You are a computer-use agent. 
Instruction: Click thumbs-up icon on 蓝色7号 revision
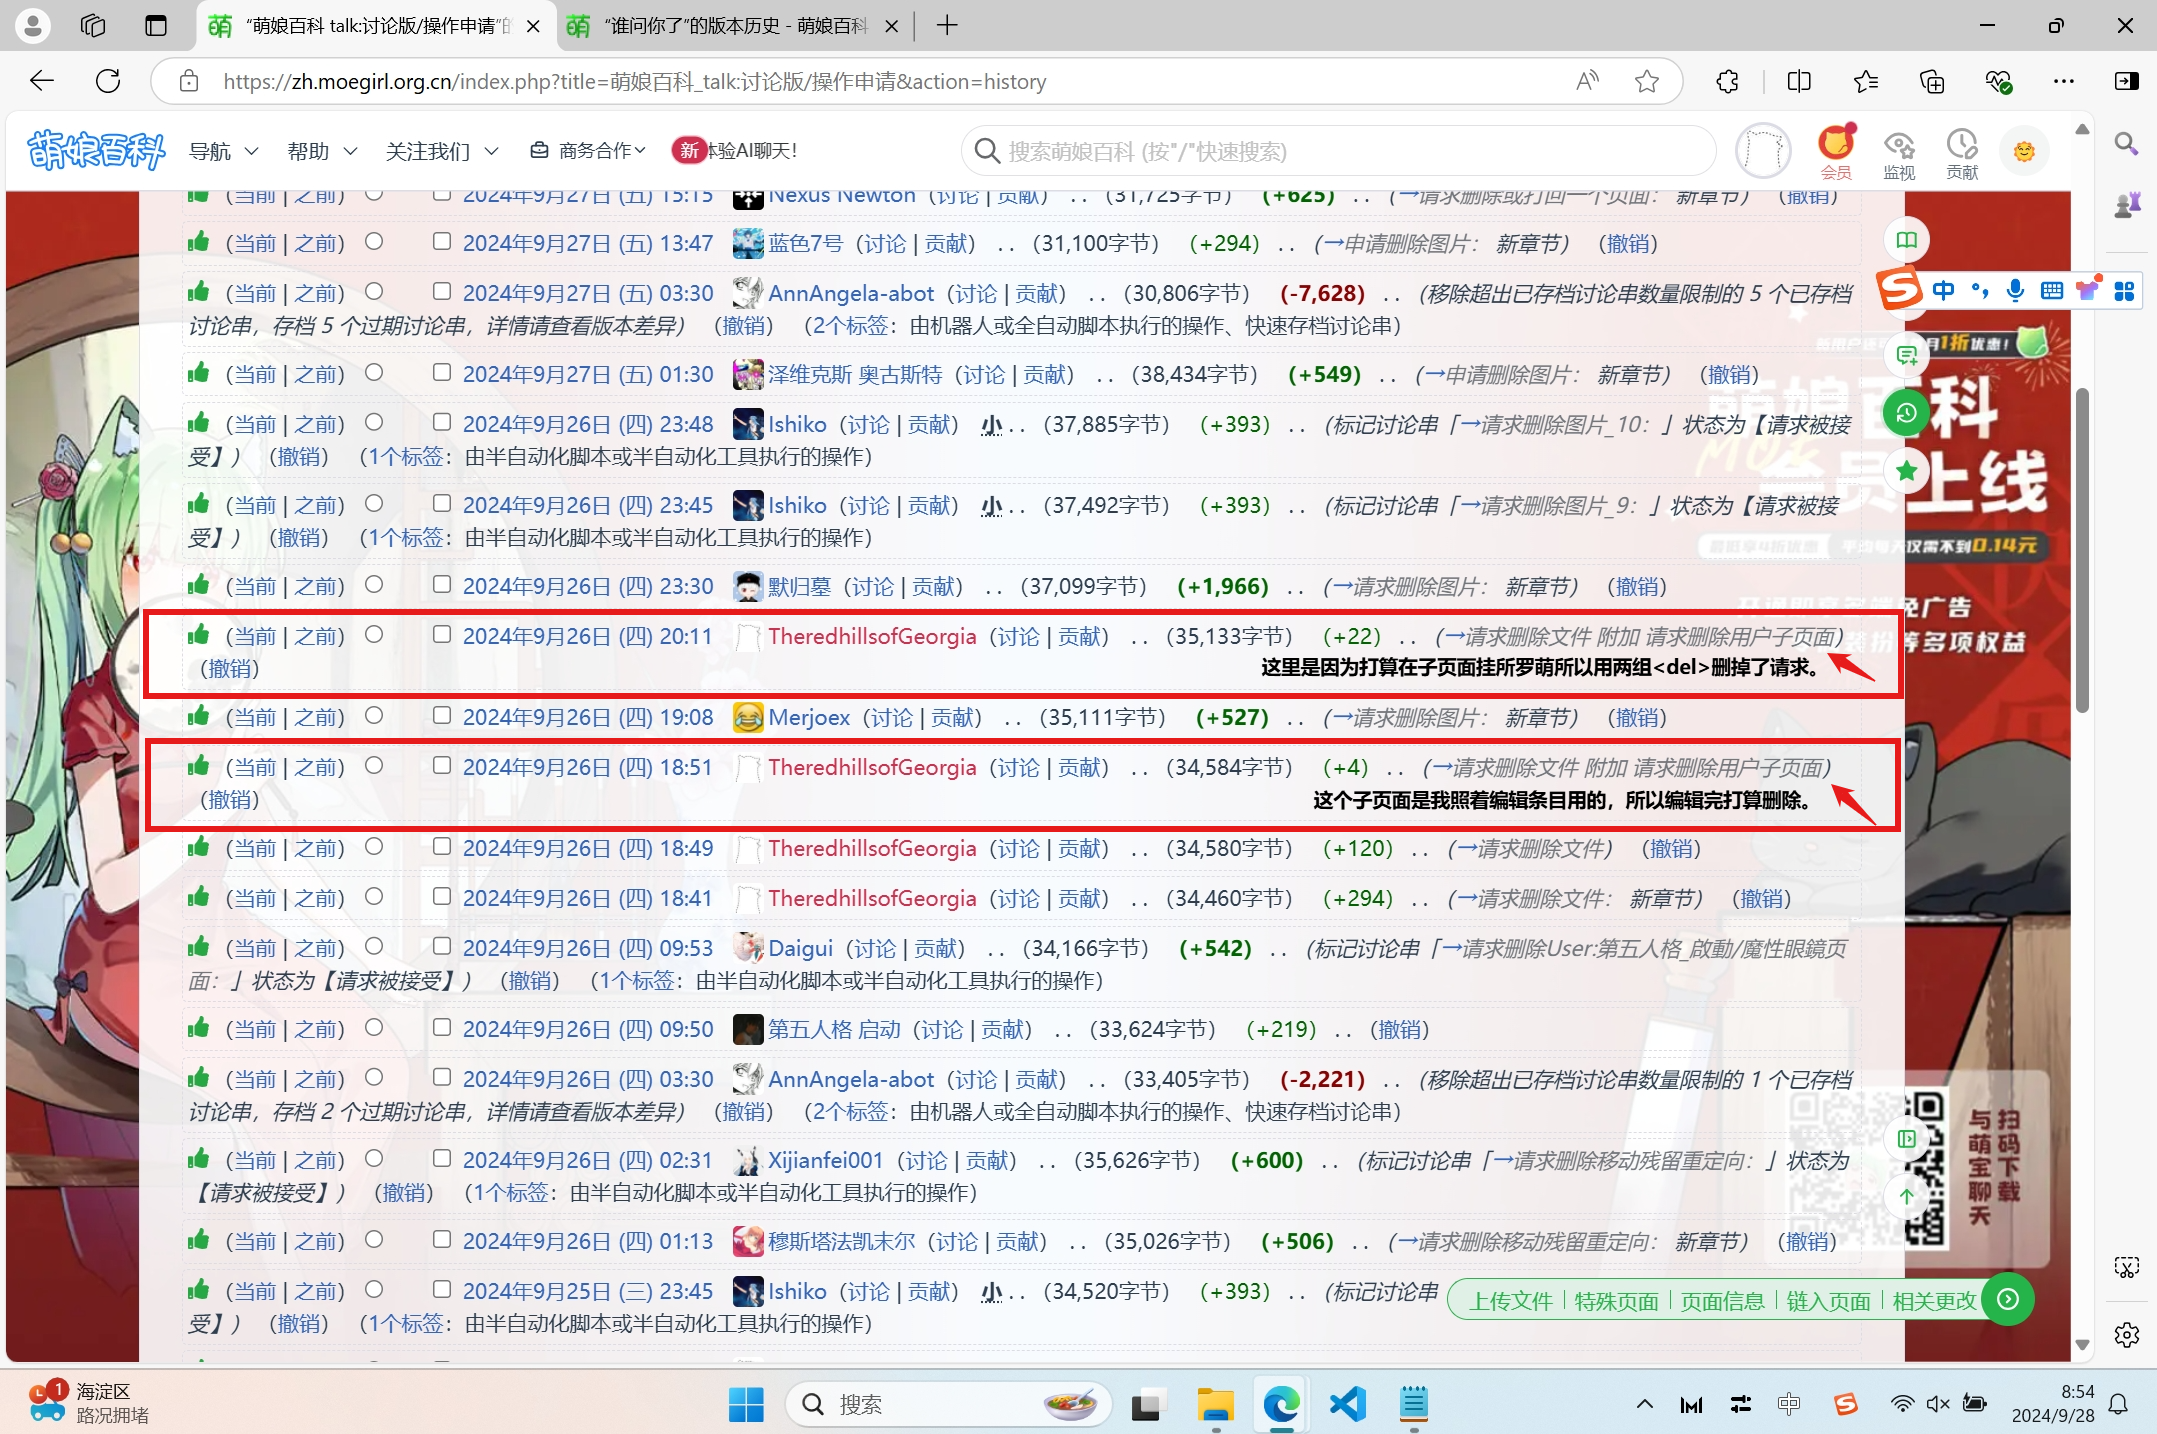pos(199,242)
